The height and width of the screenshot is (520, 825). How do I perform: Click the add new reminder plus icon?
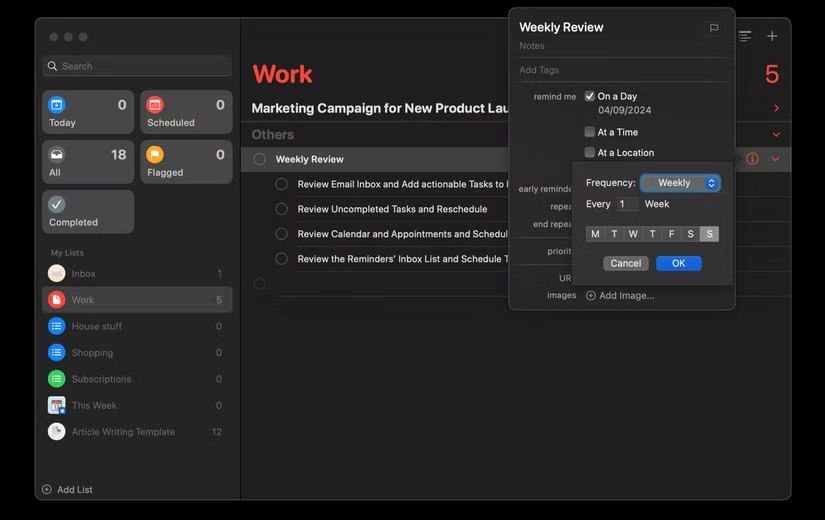771,36
